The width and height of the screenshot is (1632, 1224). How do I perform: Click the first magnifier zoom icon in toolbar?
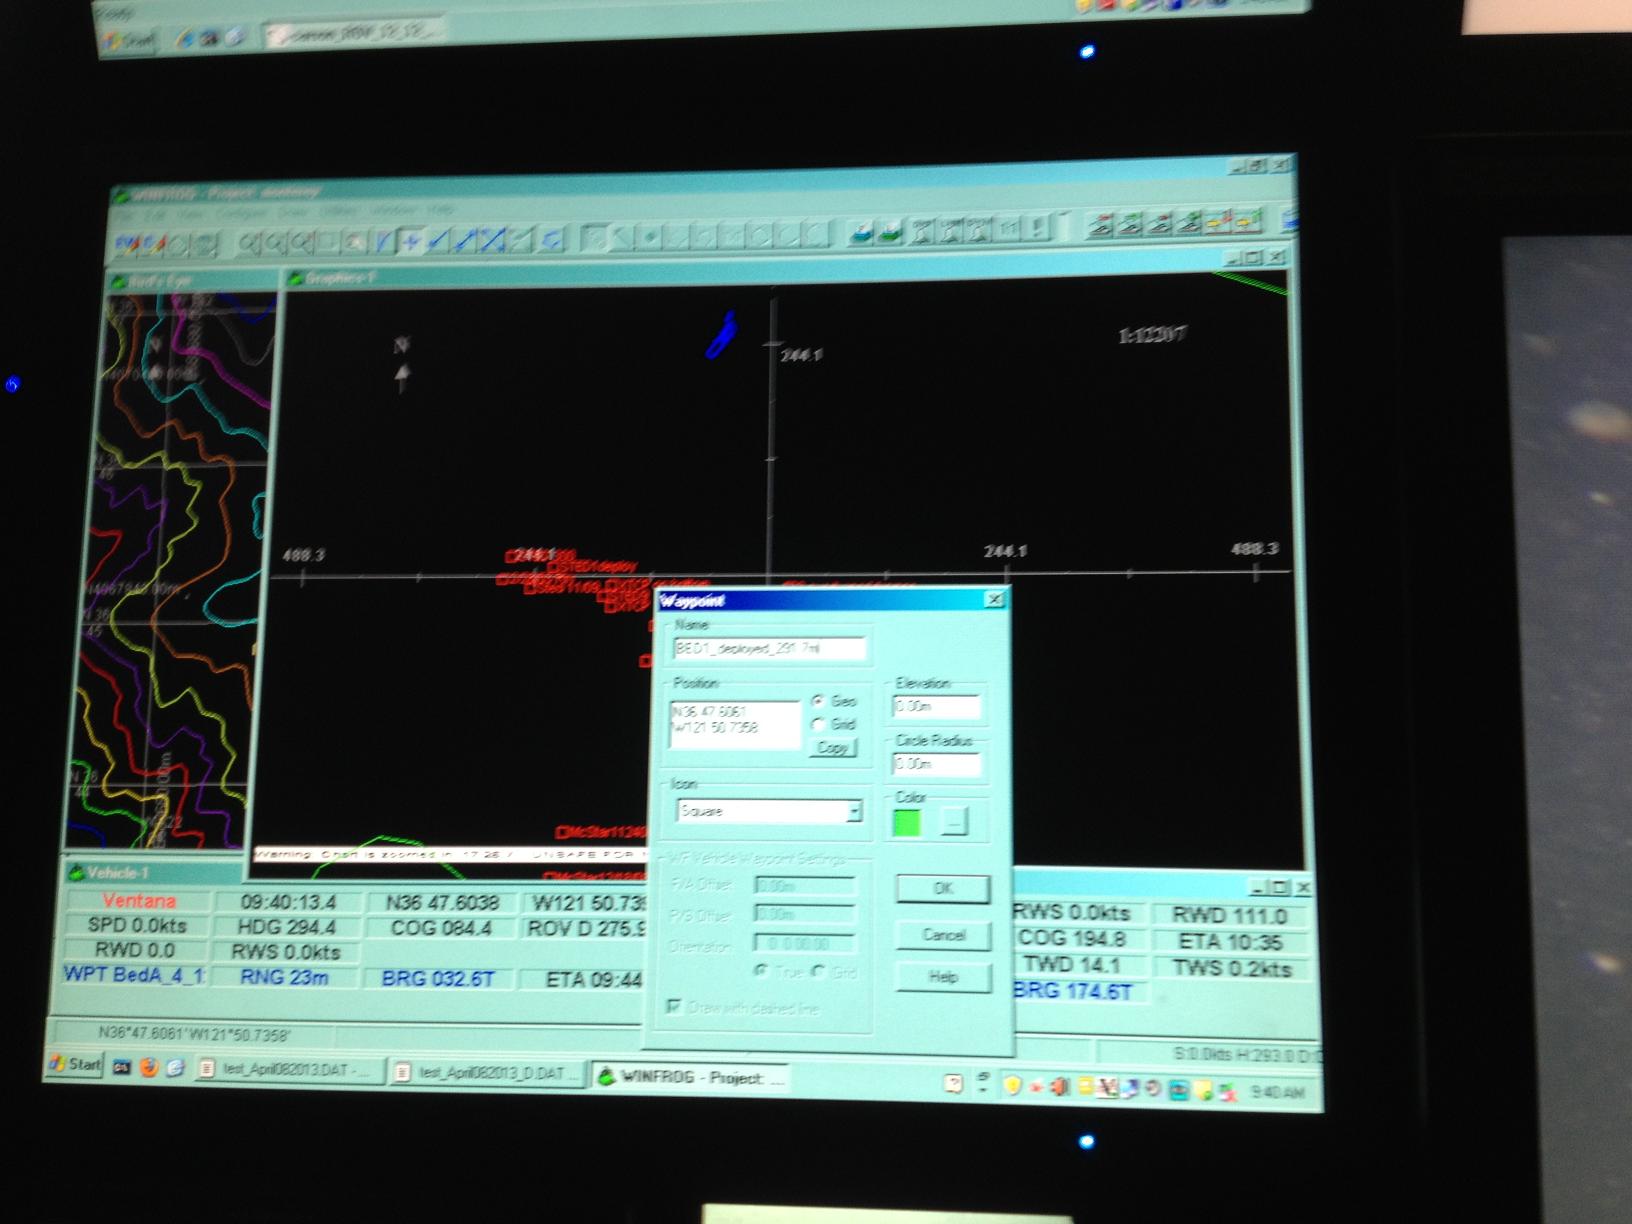click(x=248, y=242)
